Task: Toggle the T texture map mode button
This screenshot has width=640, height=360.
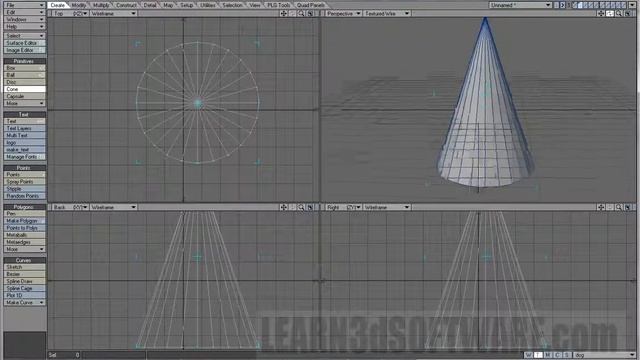Action: [538, 355]
